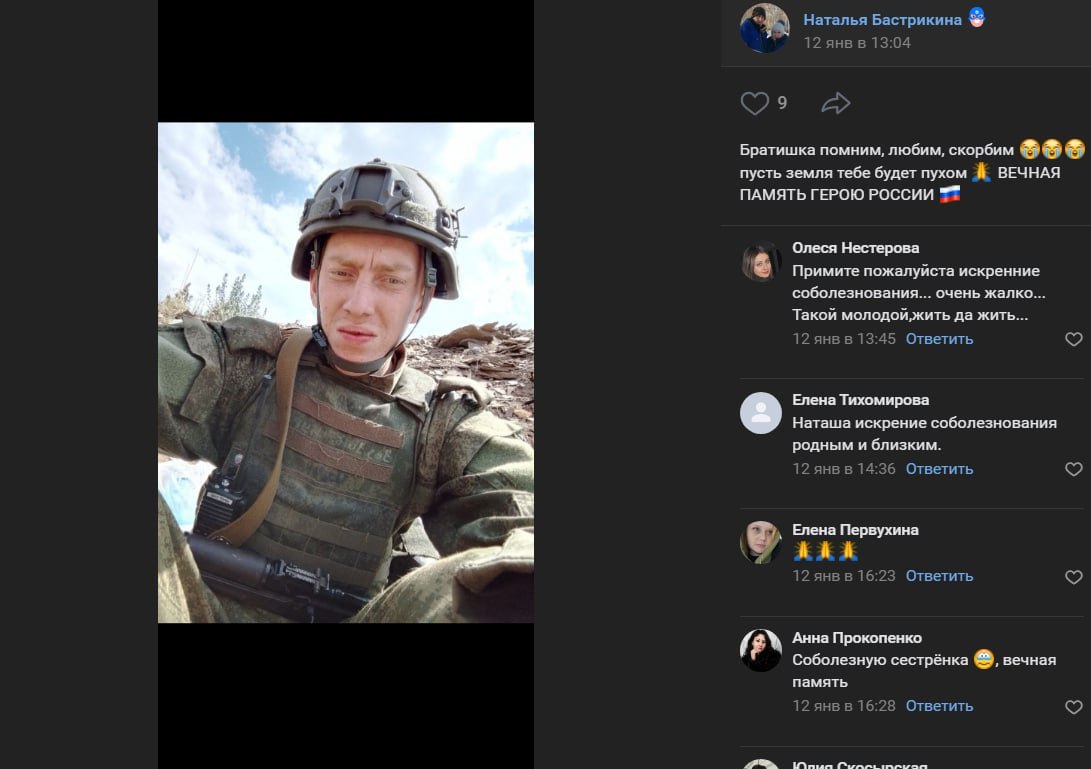Reply to Елена Тихомирова's comment

pyautogui.click(x=939, y=469)
